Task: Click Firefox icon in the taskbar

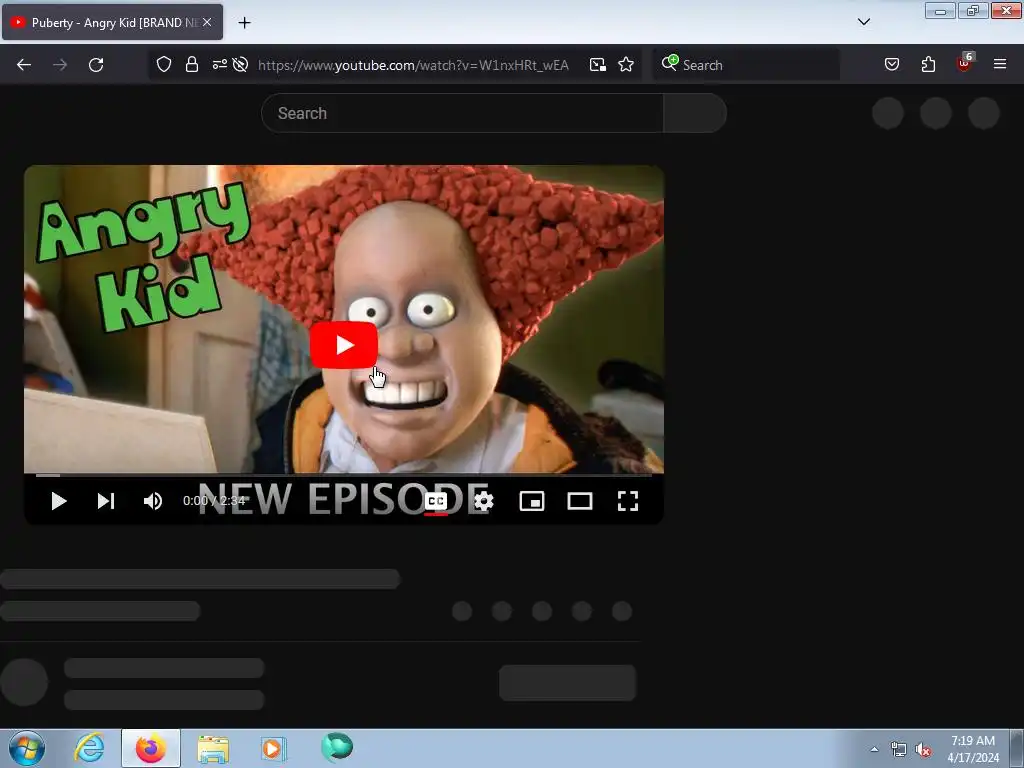Action: (150, 748)
